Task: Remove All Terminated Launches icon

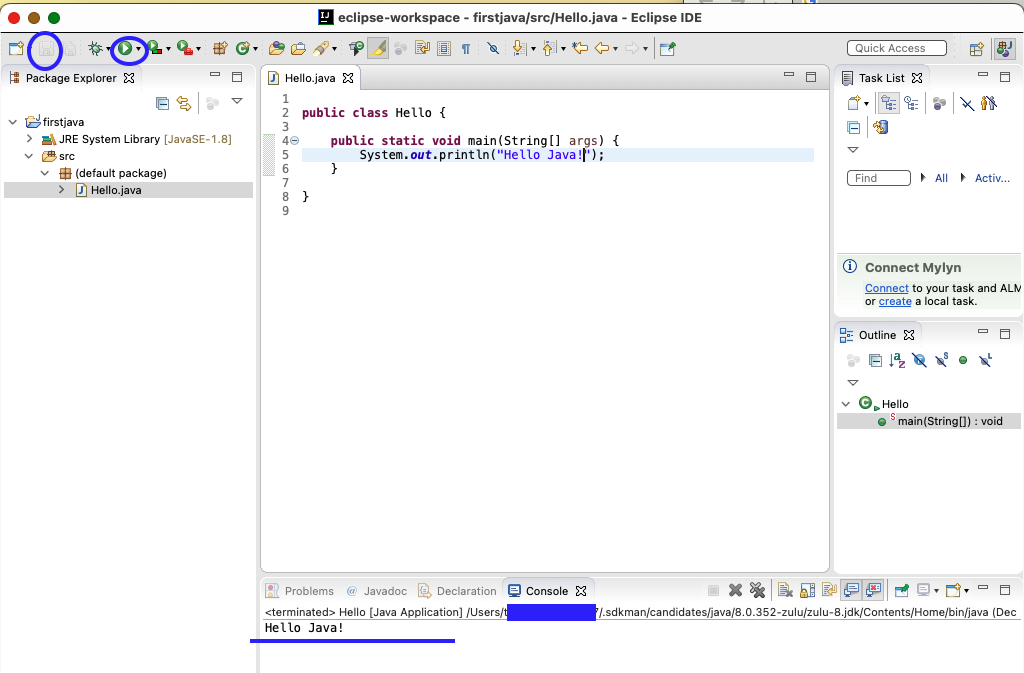Action: point(758,590)
